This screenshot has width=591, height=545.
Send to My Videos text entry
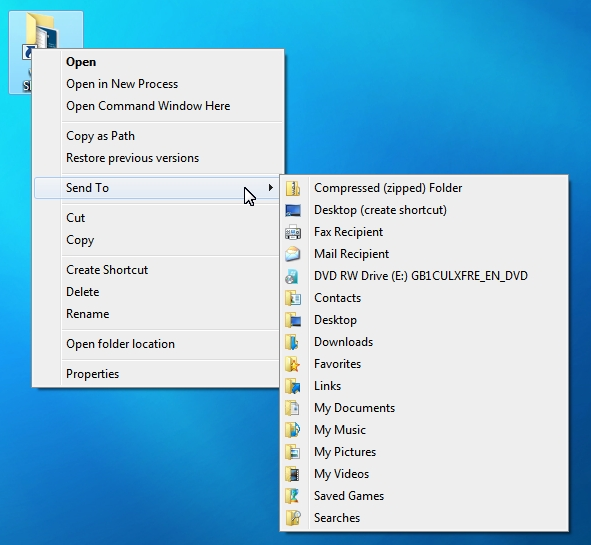341,474
